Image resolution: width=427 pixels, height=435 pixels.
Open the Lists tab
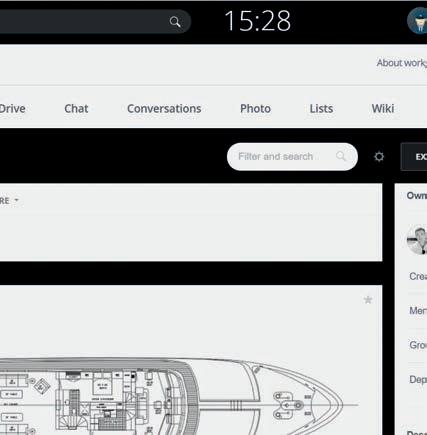pyautogui.click(x=321, y=109)
